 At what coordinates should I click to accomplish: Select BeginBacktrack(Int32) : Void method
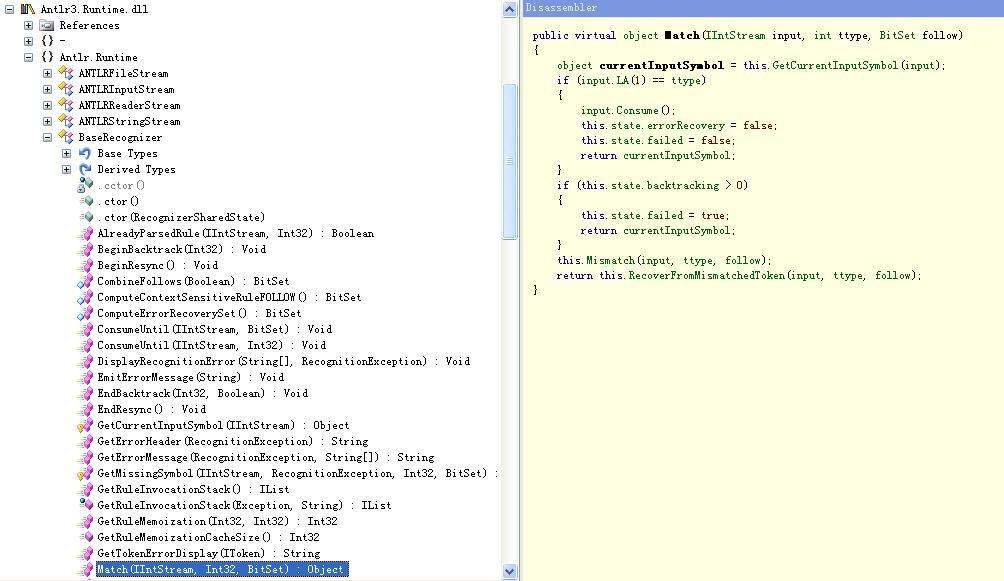click(182, 249)
